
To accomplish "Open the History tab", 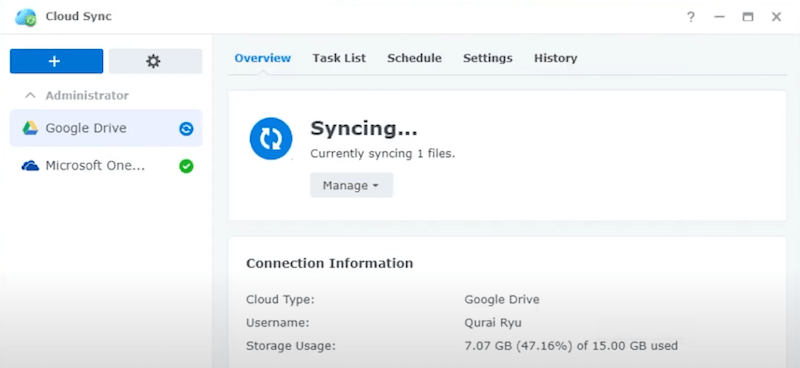I will (556, 58).
